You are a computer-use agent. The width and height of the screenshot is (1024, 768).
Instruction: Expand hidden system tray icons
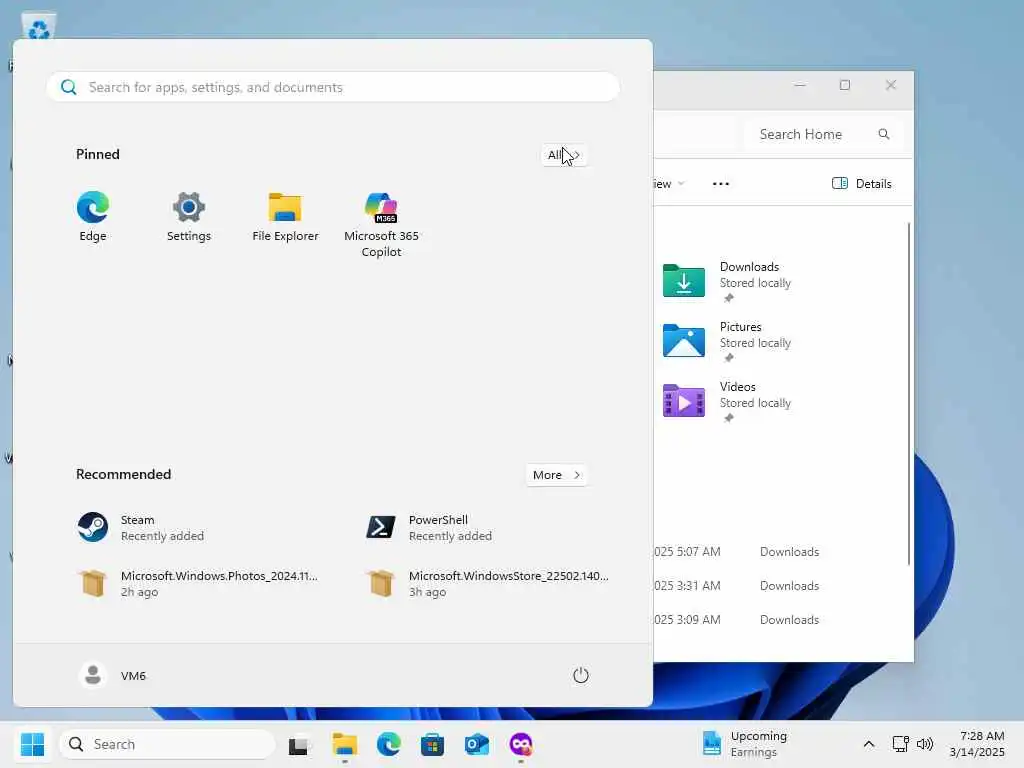pos(869,744)
